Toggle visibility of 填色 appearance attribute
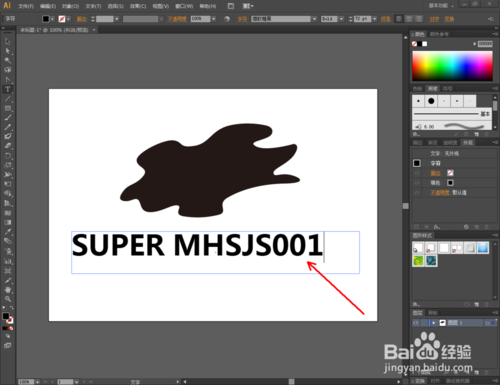The image size is (500, 385). [x=417, y=183]
